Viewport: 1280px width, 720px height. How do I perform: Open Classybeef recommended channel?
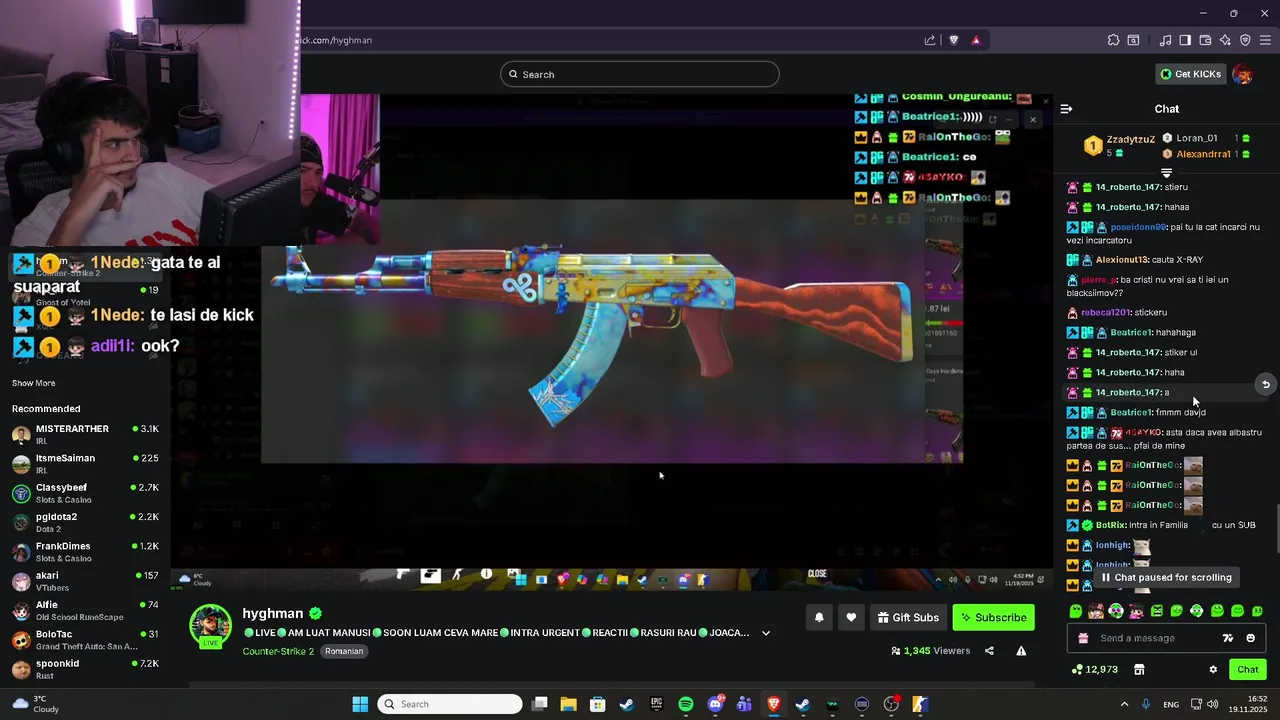85,493
